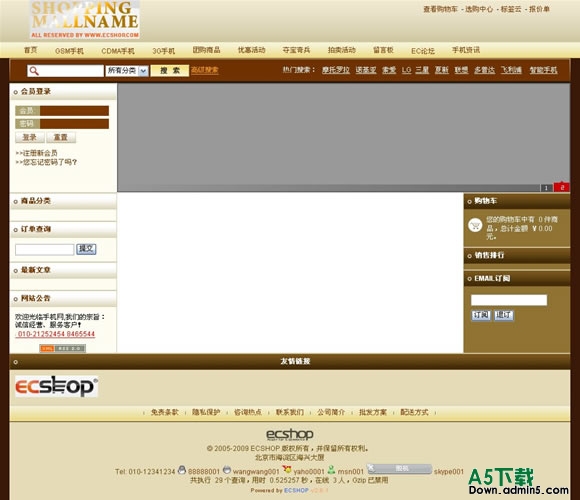The image size is (580, 500).
Task: Click footer link 配送方式
Action: pyautogui.click(x=414, y=412)
